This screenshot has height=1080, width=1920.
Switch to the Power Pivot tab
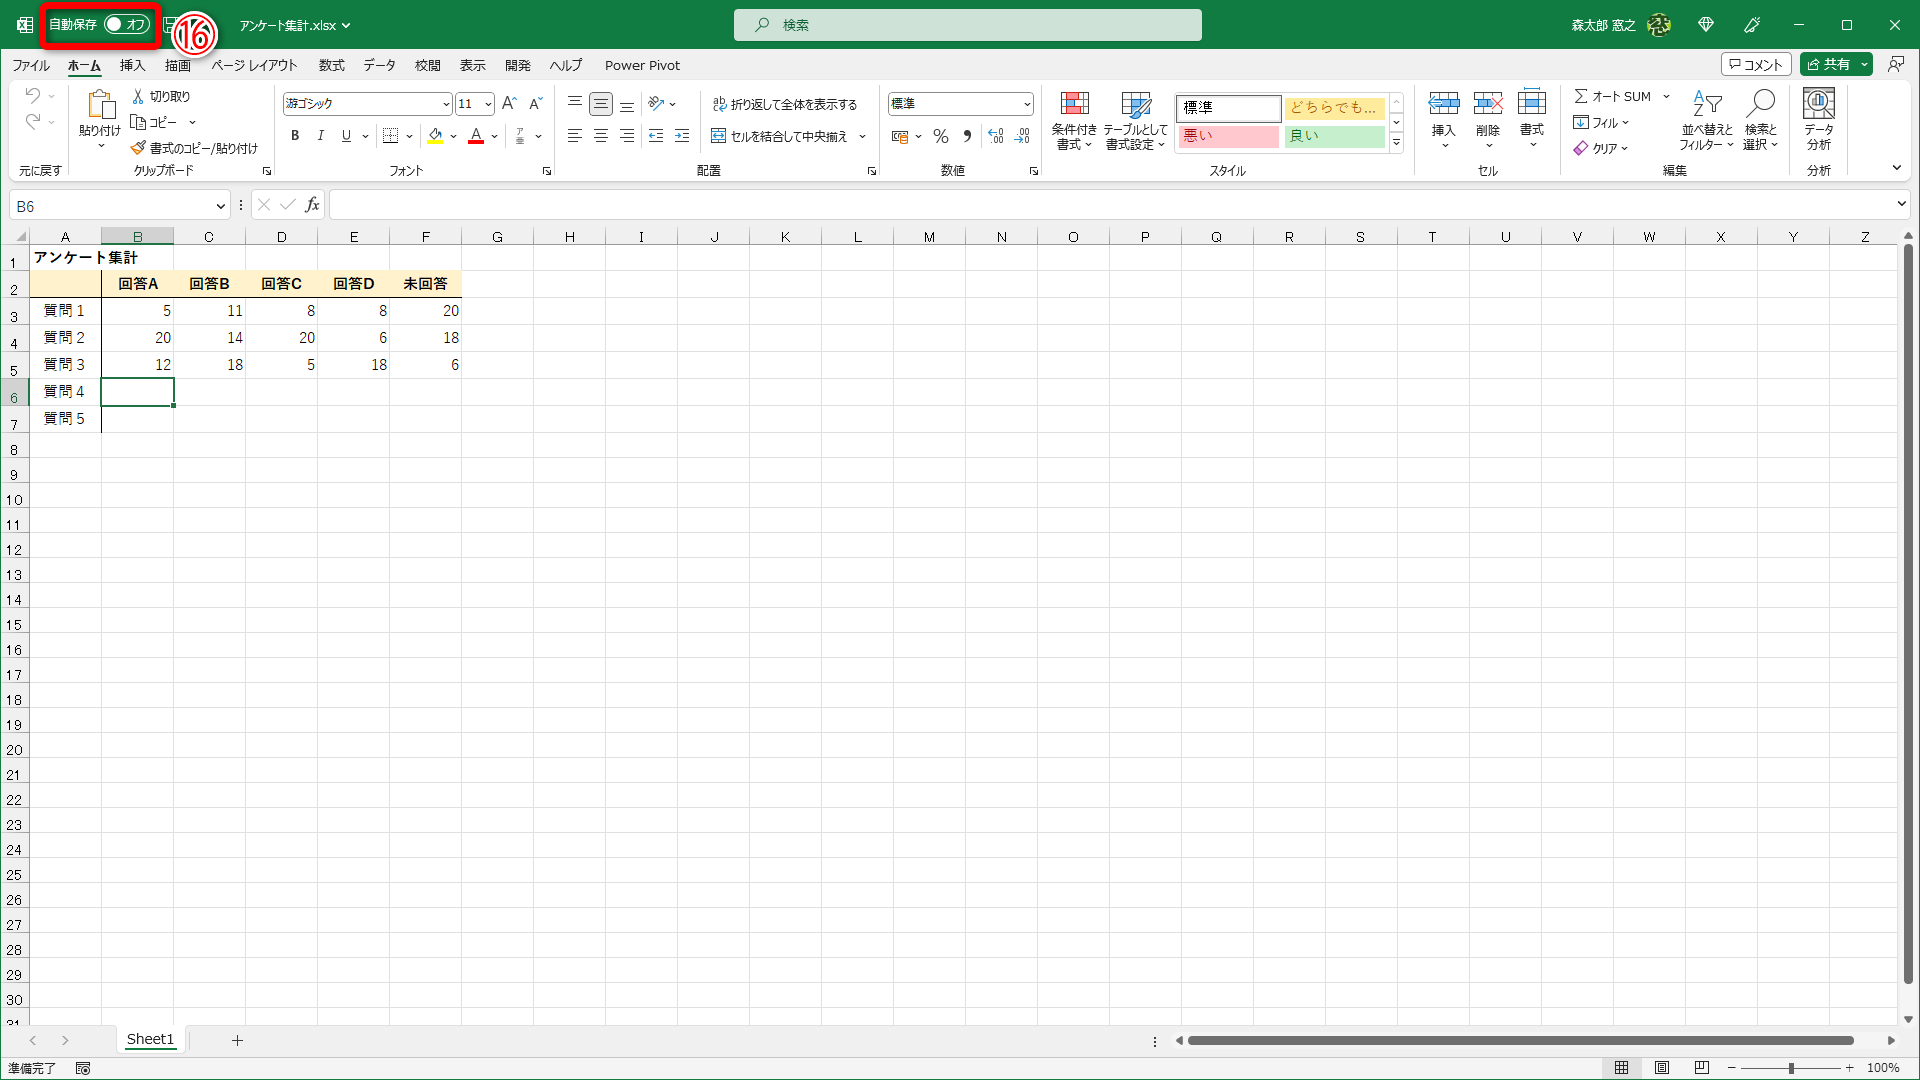coord(642,65)
